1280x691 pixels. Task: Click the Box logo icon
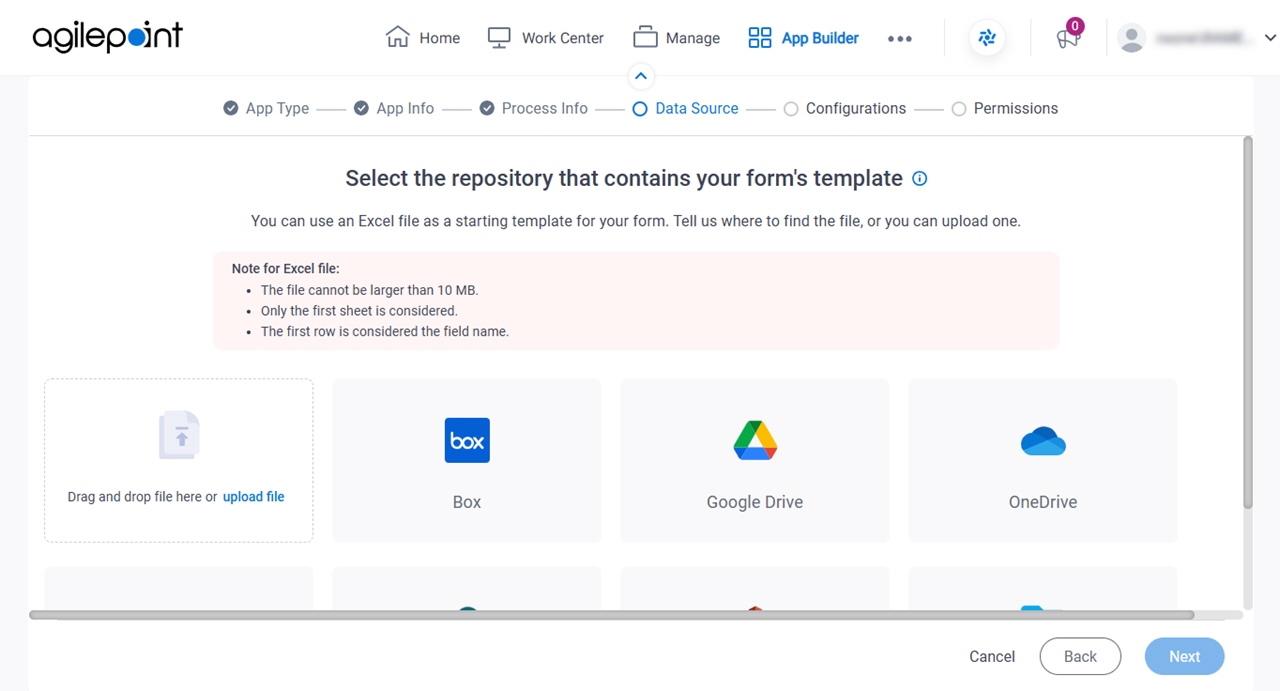[x=467, y=440]
